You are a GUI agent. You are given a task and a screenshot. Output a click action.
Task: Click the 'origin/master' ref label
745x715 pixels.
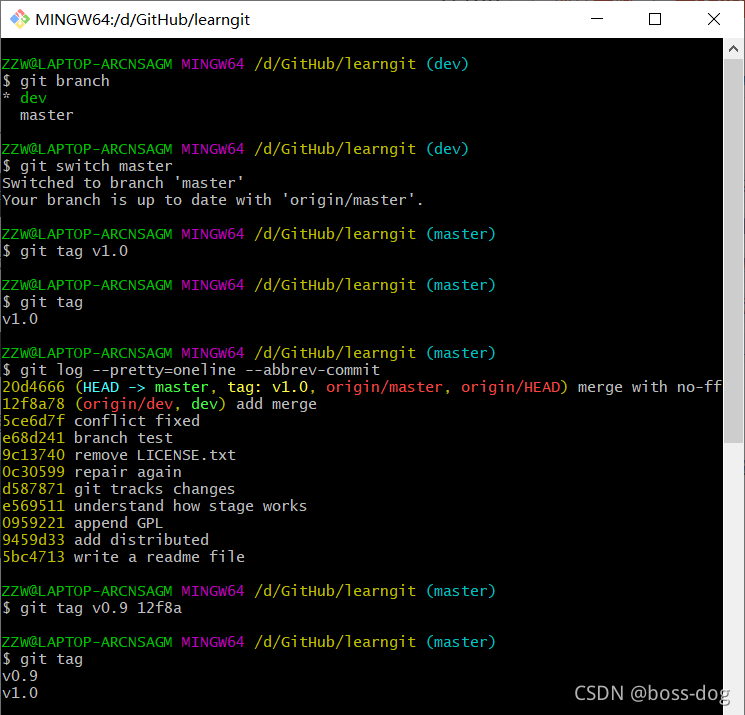pos(384,387)
